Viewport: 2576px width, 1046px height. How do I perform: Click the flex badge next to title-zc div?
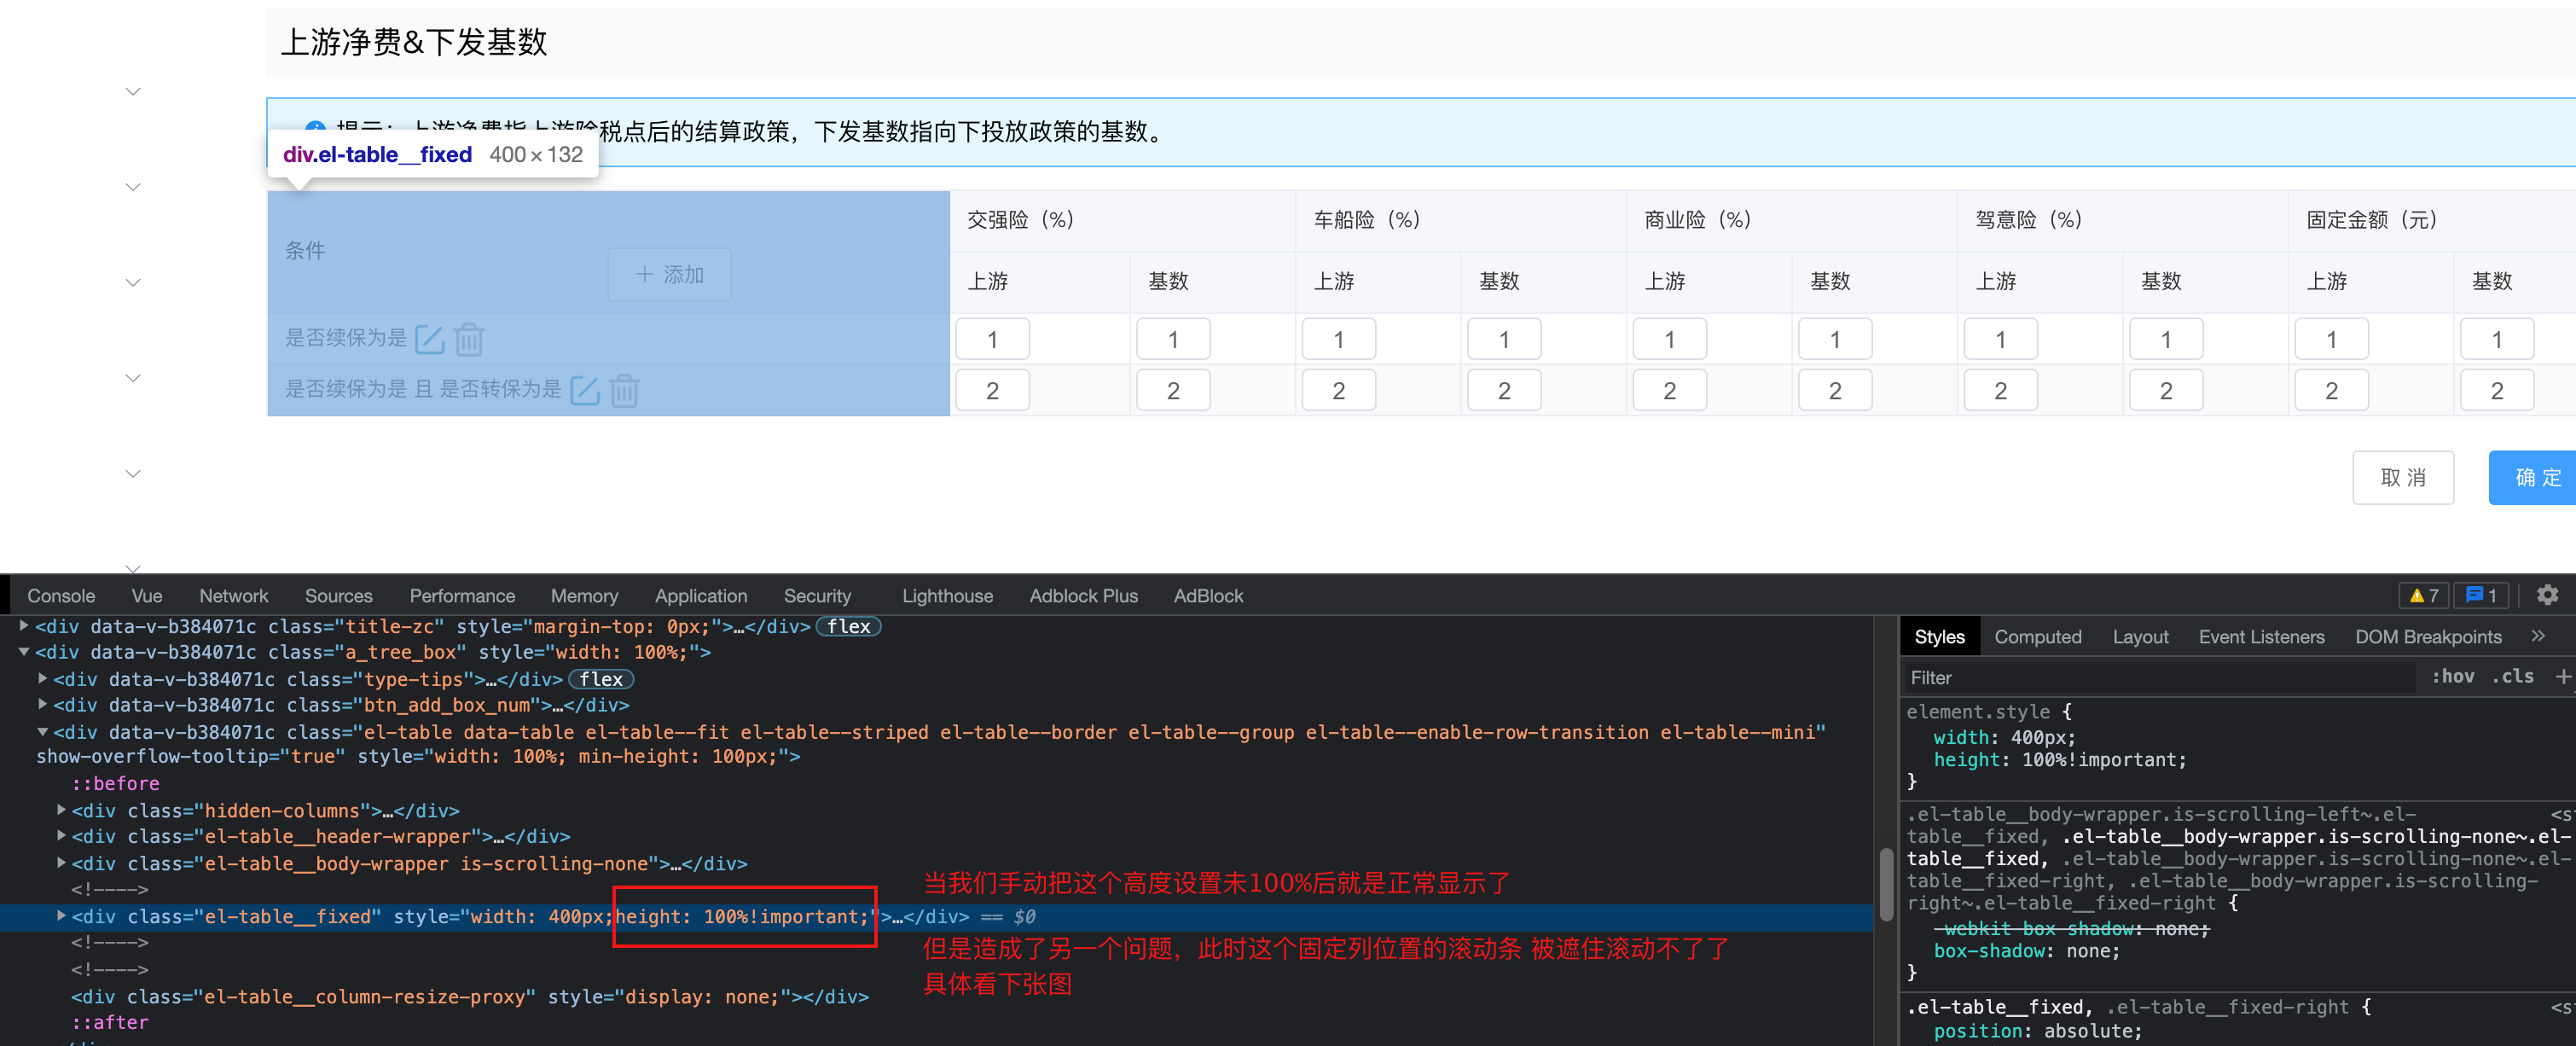pos(848,626)
